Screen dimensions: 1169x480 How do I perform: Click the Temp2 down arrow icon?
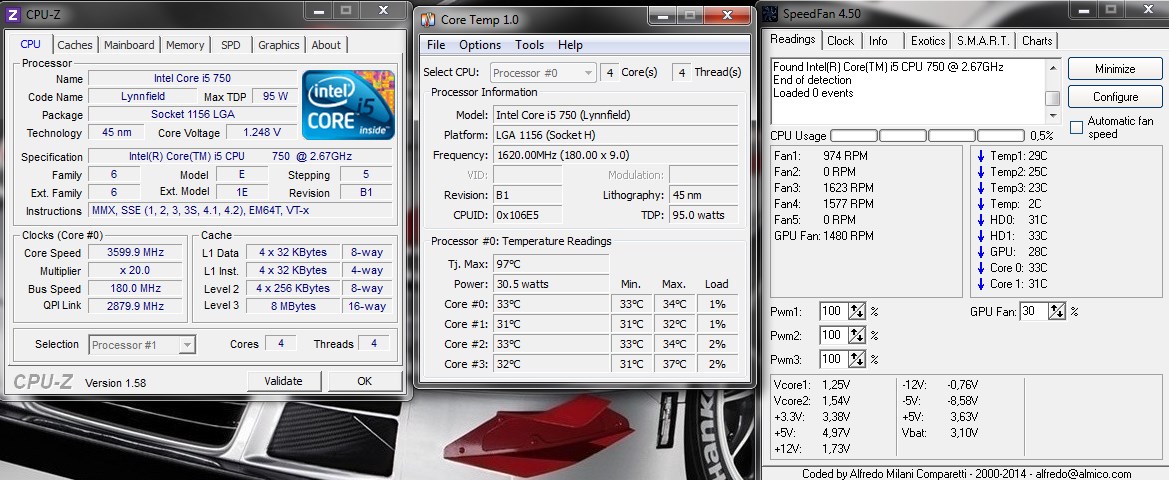[981, 172]
